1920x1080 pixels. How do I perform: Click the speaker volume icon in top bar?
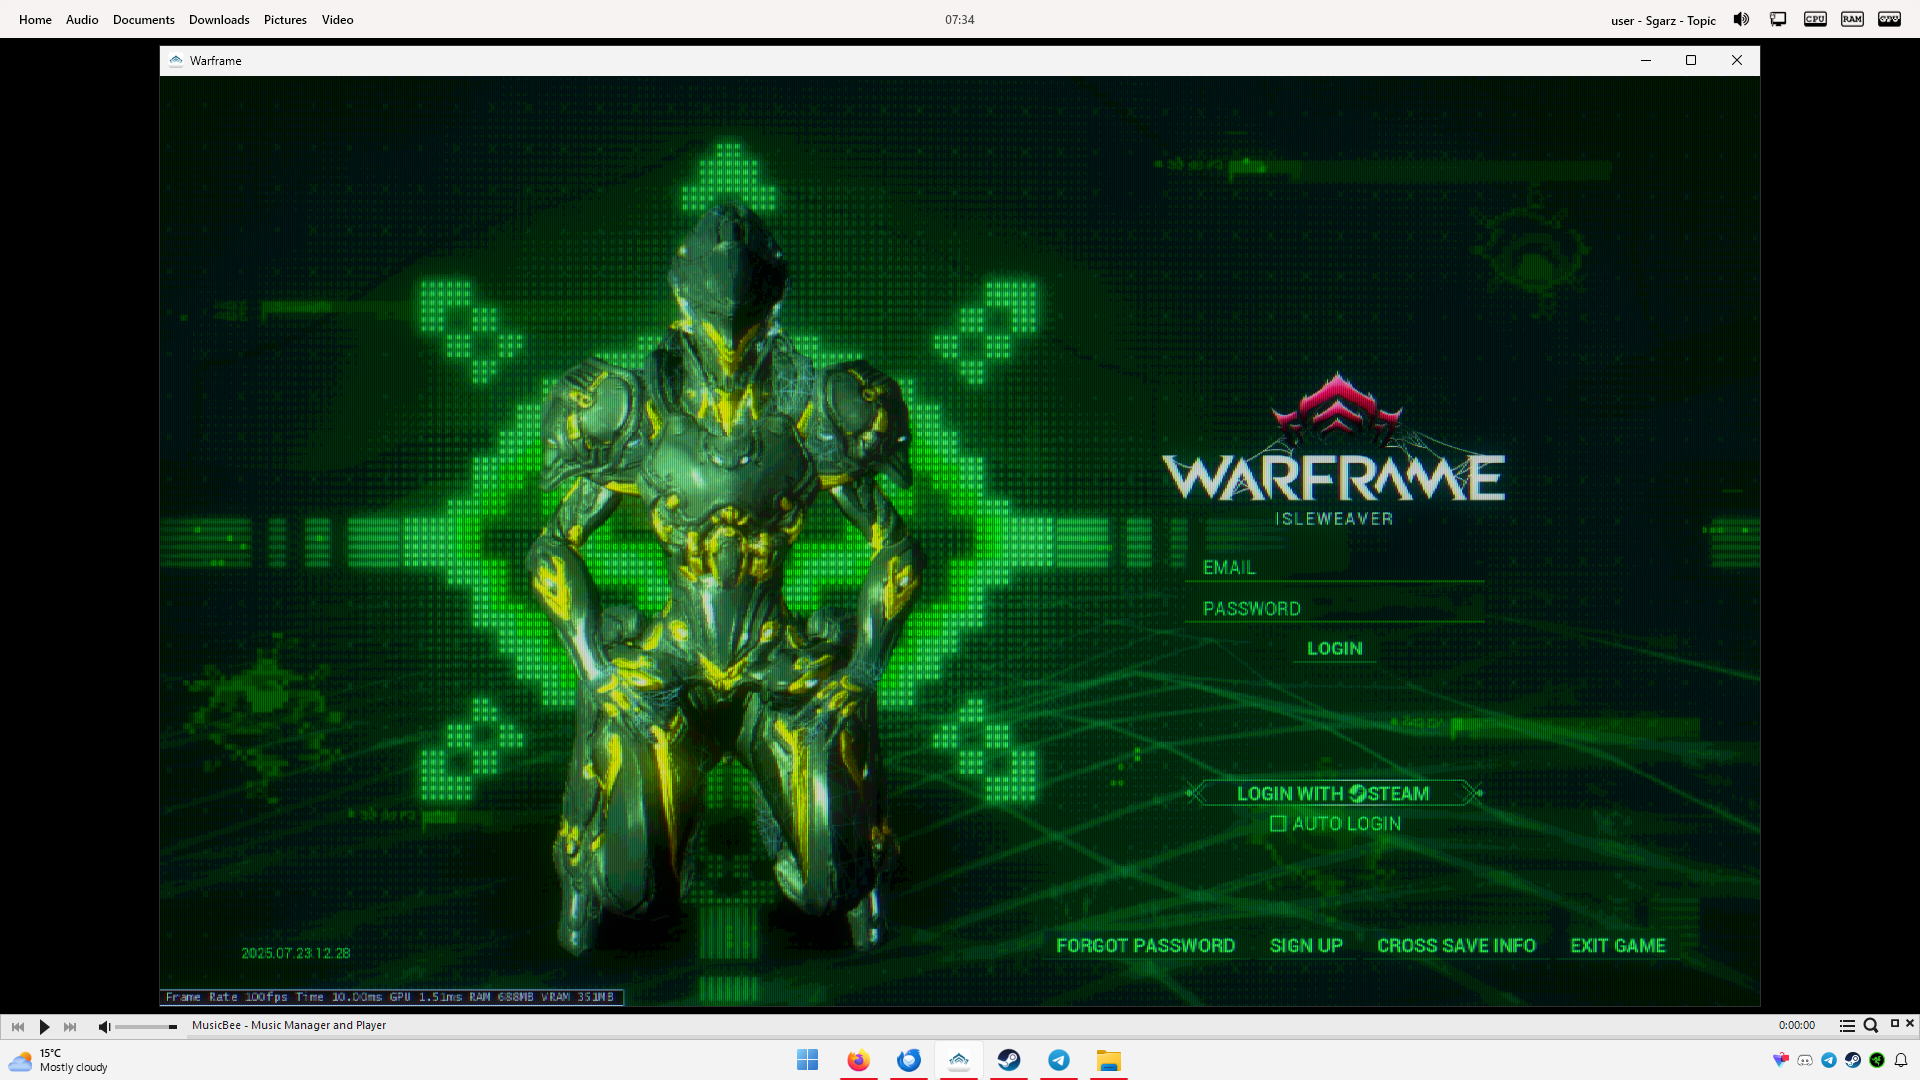pos(1741,19)
